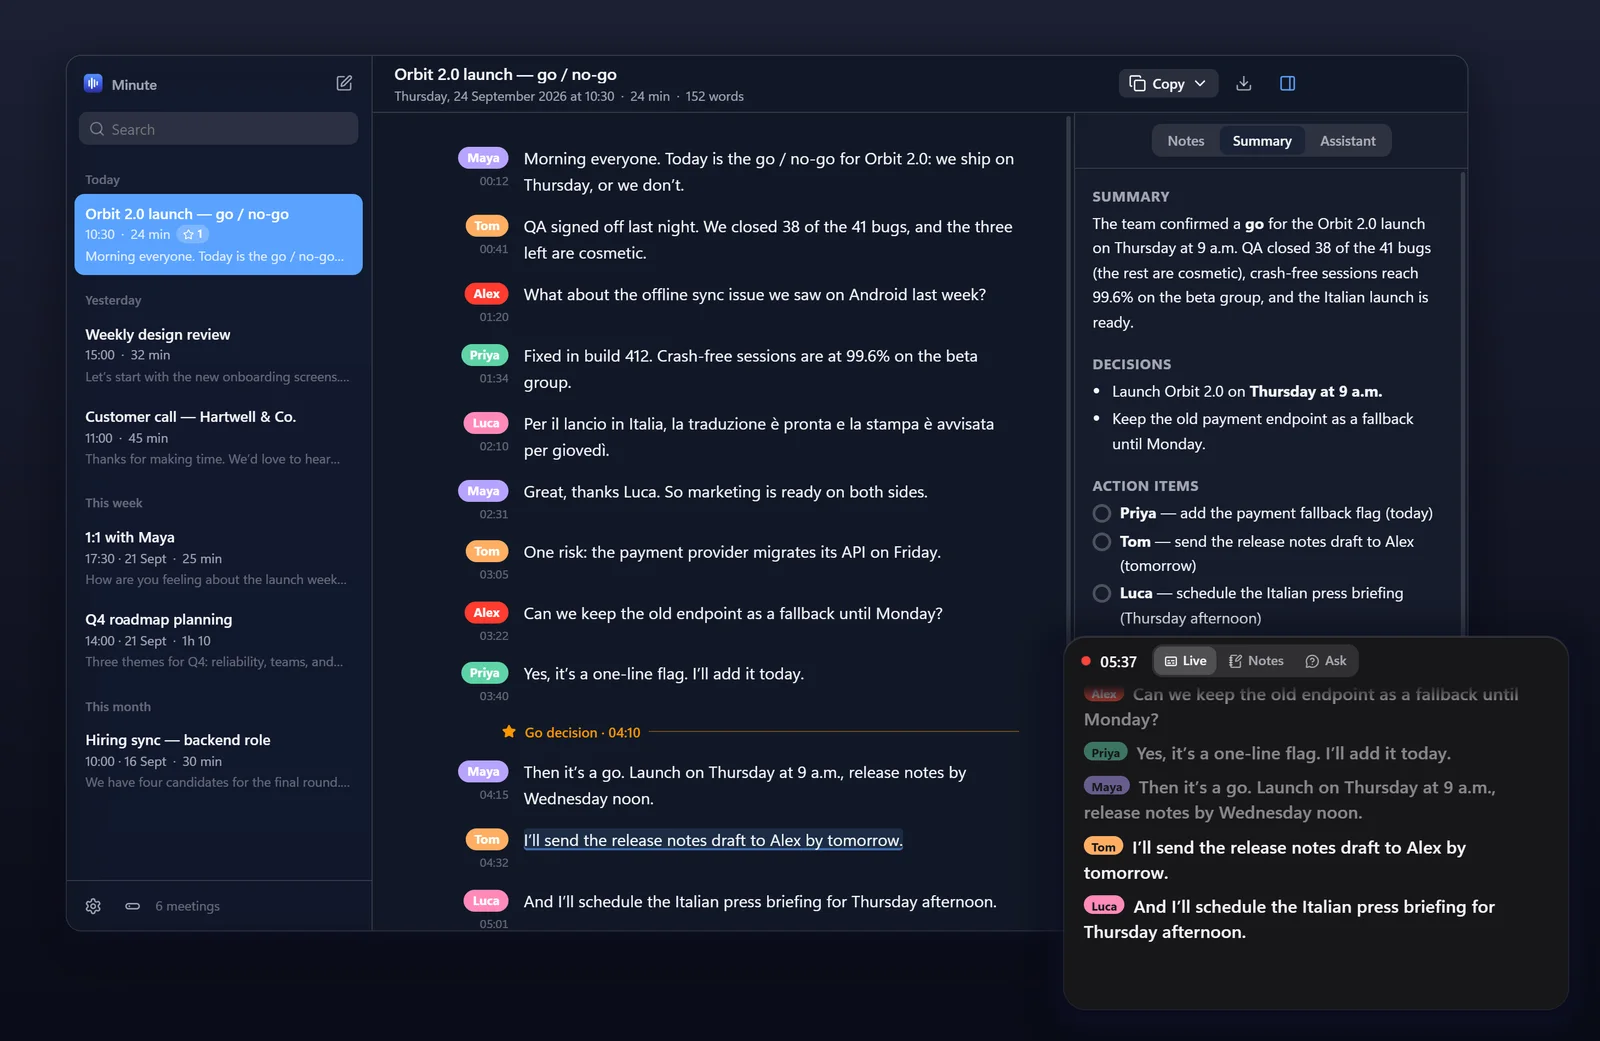Select the Orbit 2.0 launch meeting in sidebar
The height and width of the screenshot is (1041, 1600).
(x=218, y=234)
